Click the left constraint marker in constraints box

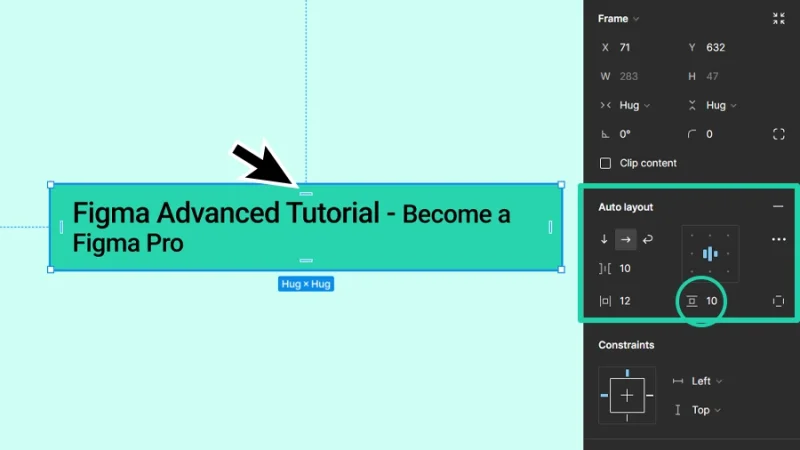coord(604,395)
